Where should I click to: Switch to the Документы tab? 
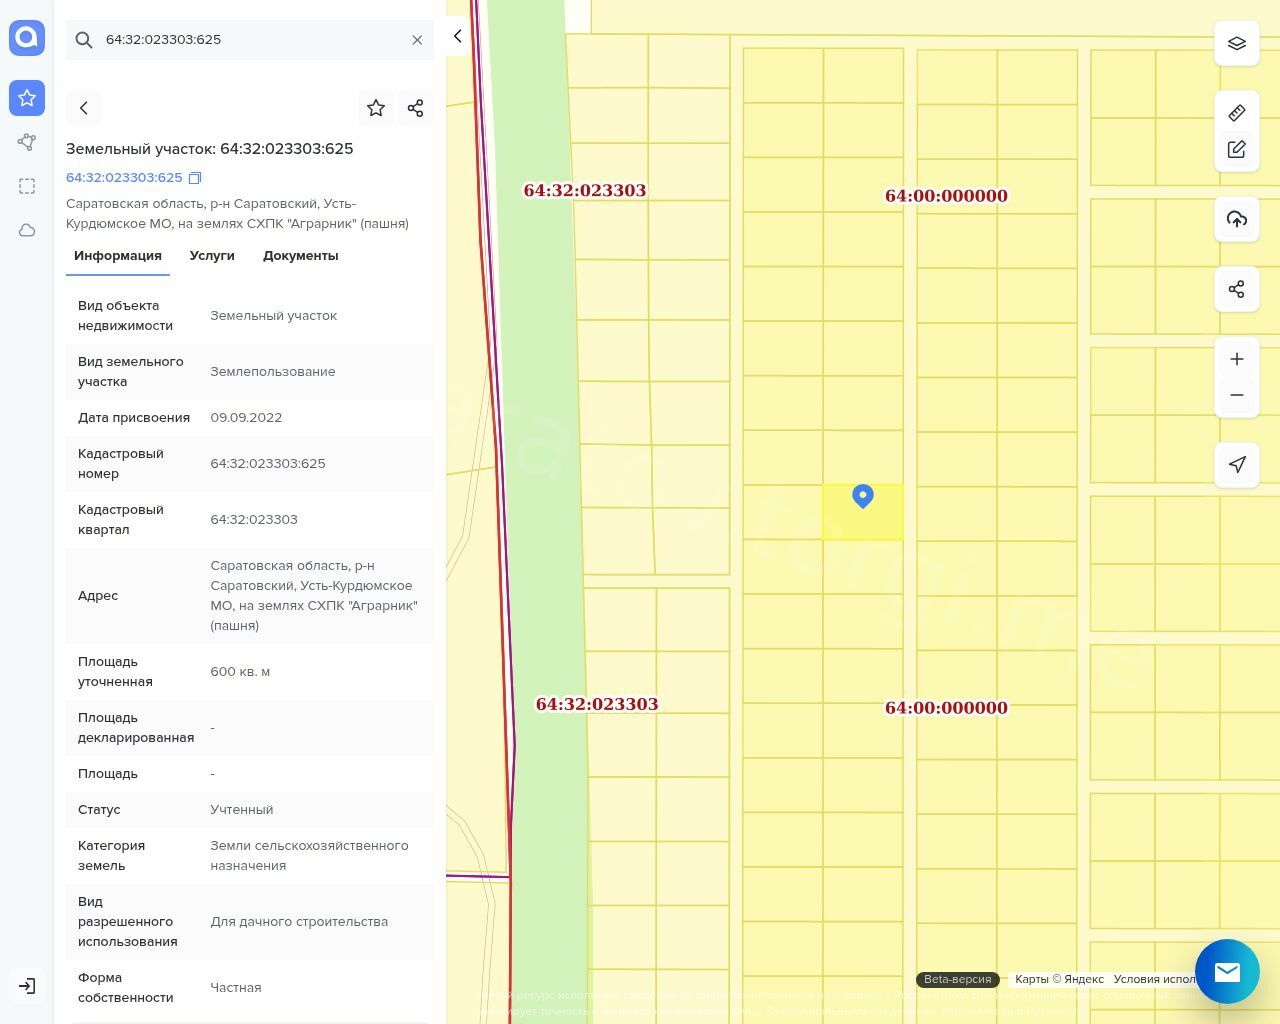300,256
